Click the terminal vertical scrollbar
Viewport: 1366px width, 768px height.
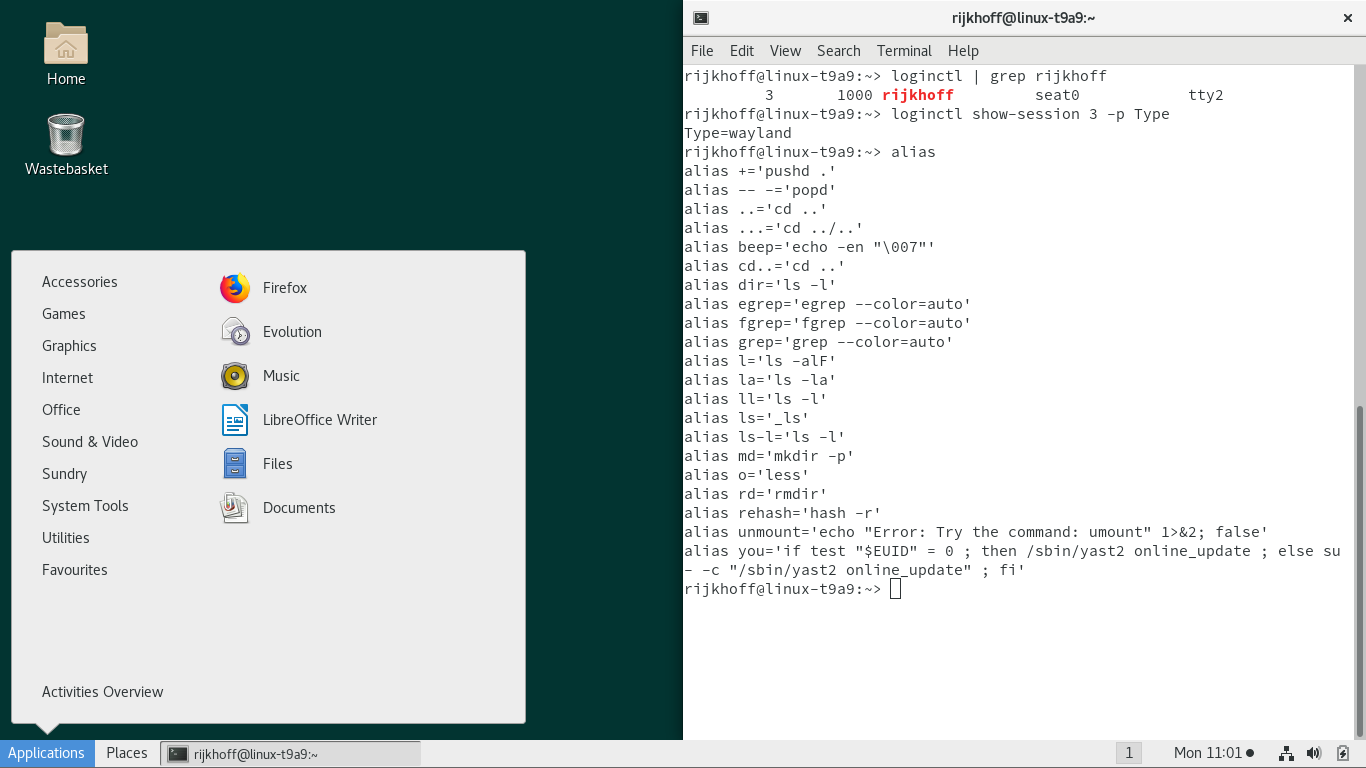coord(1359,570)
